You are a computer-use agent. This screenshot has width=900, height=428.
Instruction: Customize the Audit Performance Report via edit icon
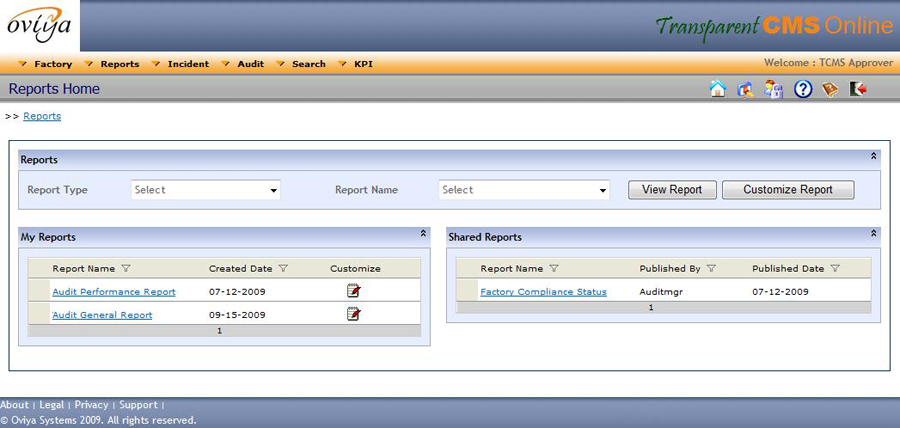point(353,291)
